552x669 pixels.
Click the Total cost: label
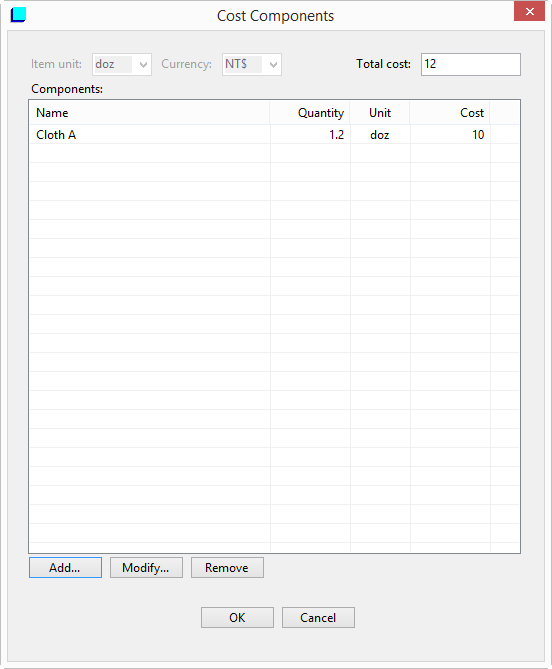[x=383, y=64]
